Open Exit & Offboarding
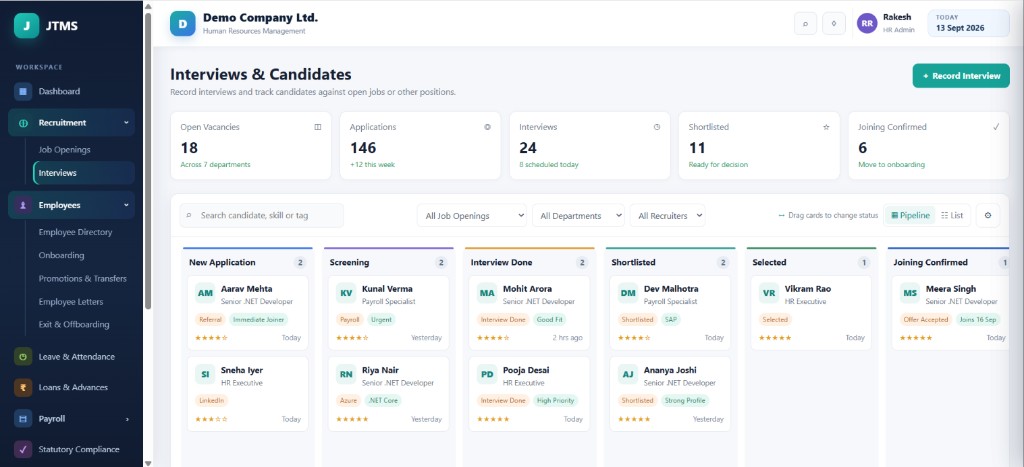Image resolution: width=1024 pixels, height=467 pixels. [x=74, y=325]
